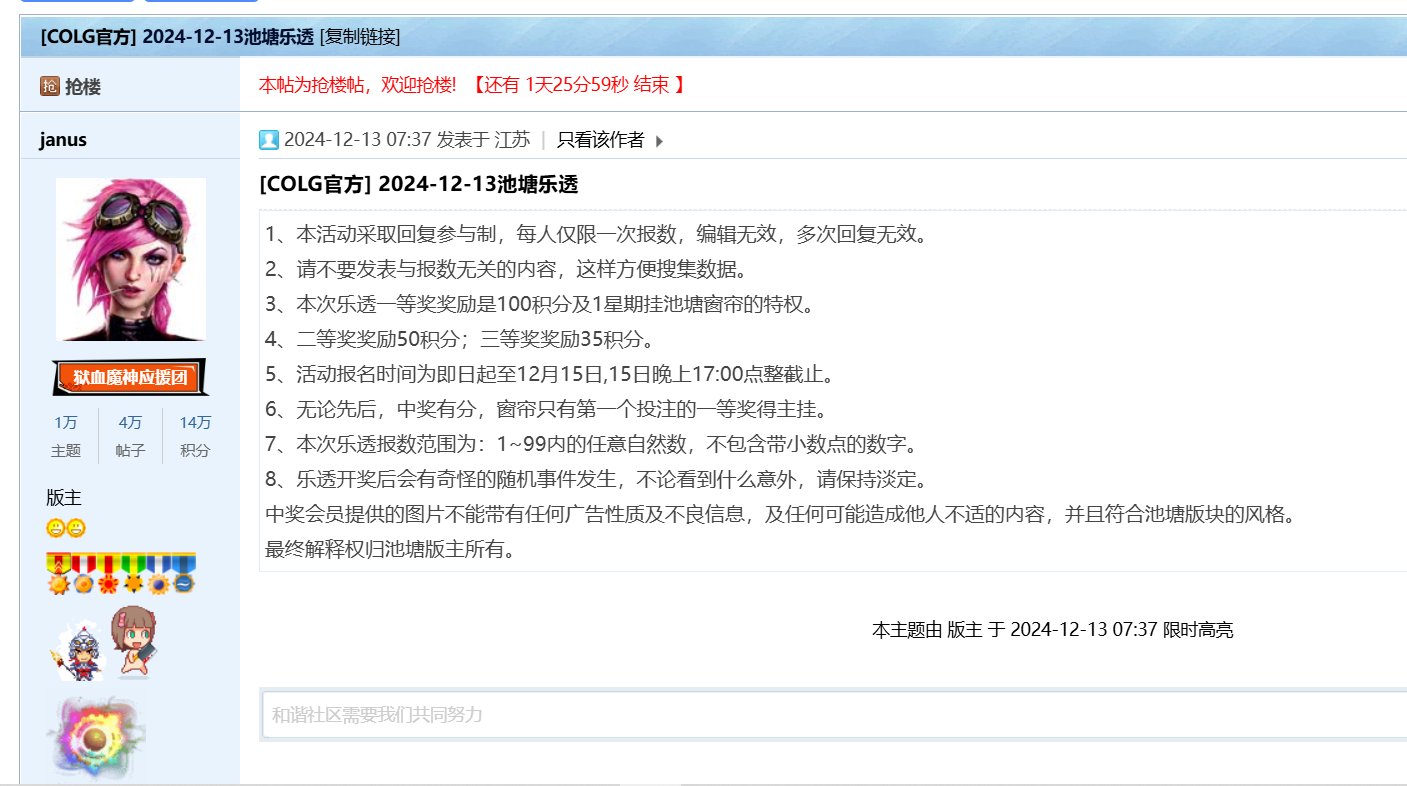Click the rainbow glowing orb badge

pos(95,739)
